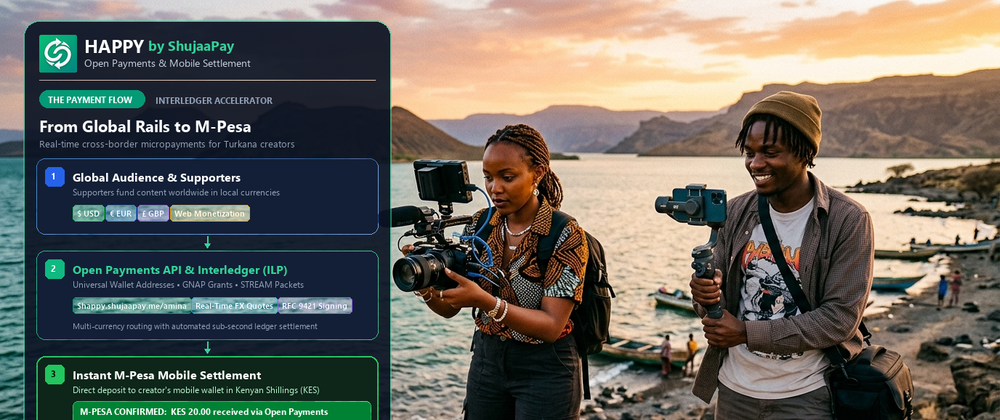
Task: Click 'Open Payments API & Interledger (ILP)' title
Action: point(178,270)
